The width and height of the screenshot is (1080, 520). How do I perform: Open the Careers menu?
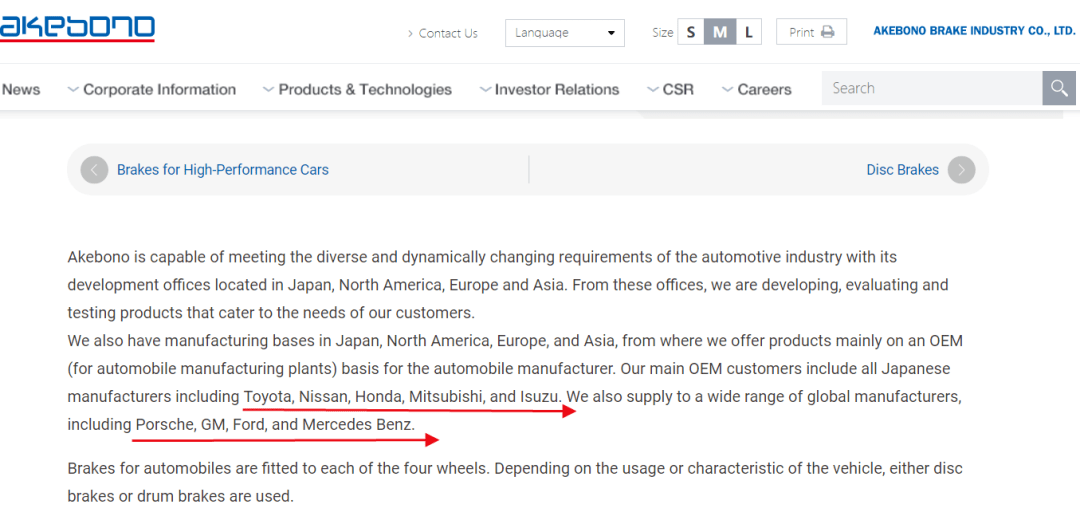point(757,89)
